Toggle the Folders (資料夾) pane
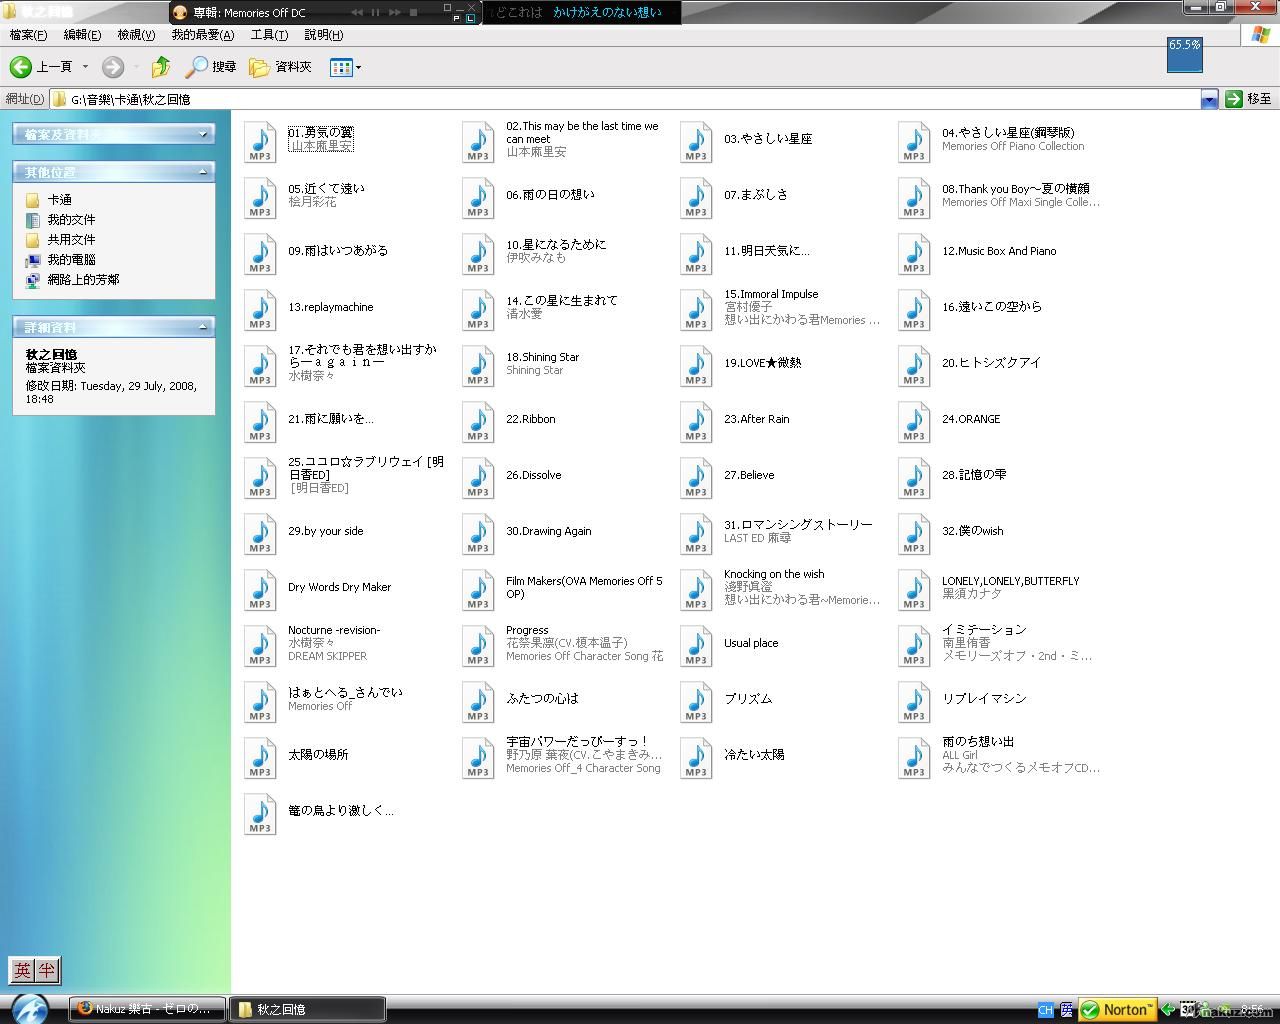The image size is (1280, 1024). (280, 67)
